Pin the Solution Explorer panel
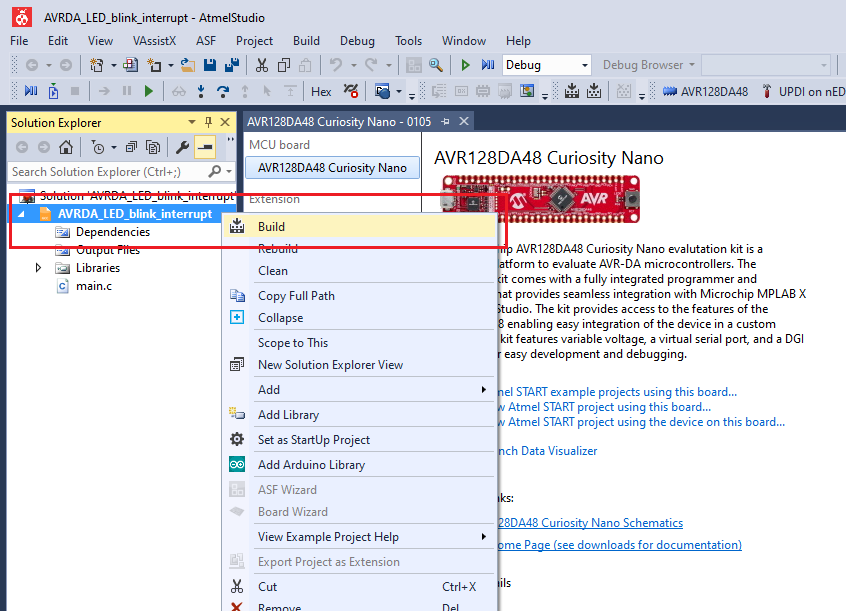 point(208,122)
